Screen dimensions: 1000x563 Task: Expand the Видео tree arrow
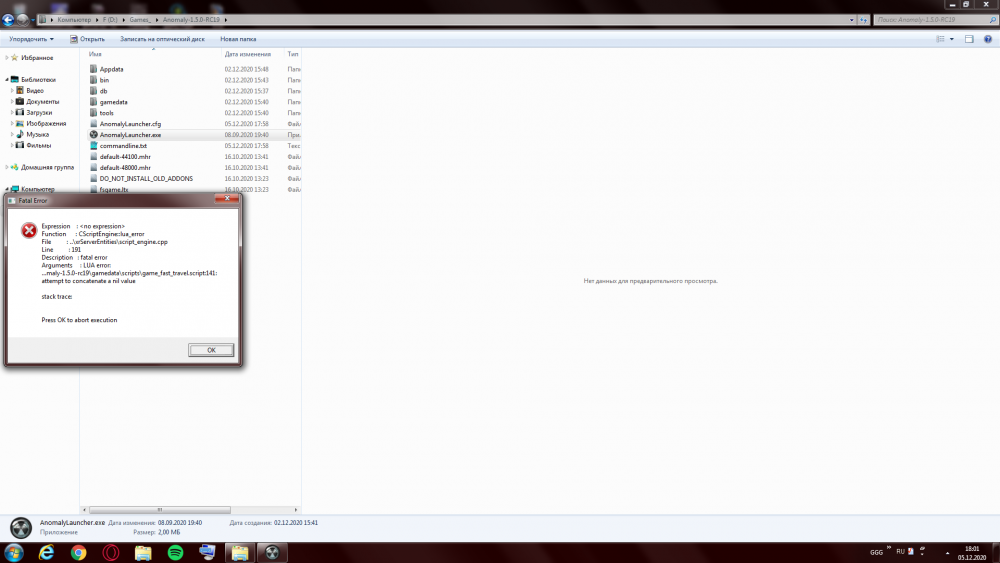point(12,91)
